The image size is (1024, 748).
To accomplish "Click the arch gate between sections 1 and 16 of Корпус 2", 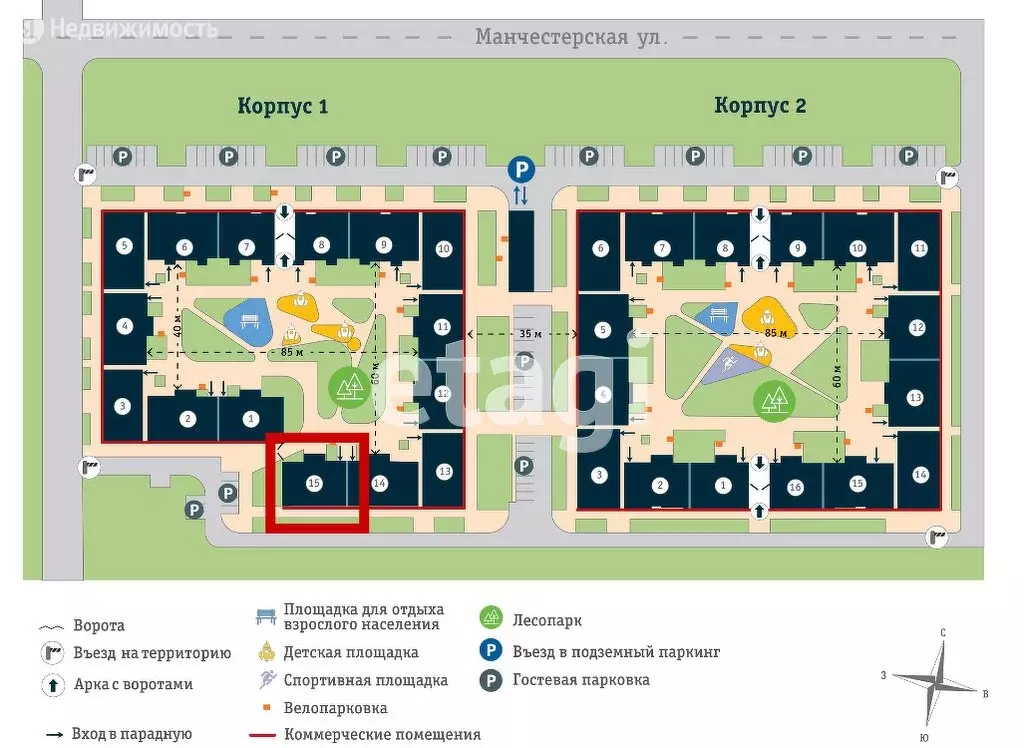I will [759, 486].
